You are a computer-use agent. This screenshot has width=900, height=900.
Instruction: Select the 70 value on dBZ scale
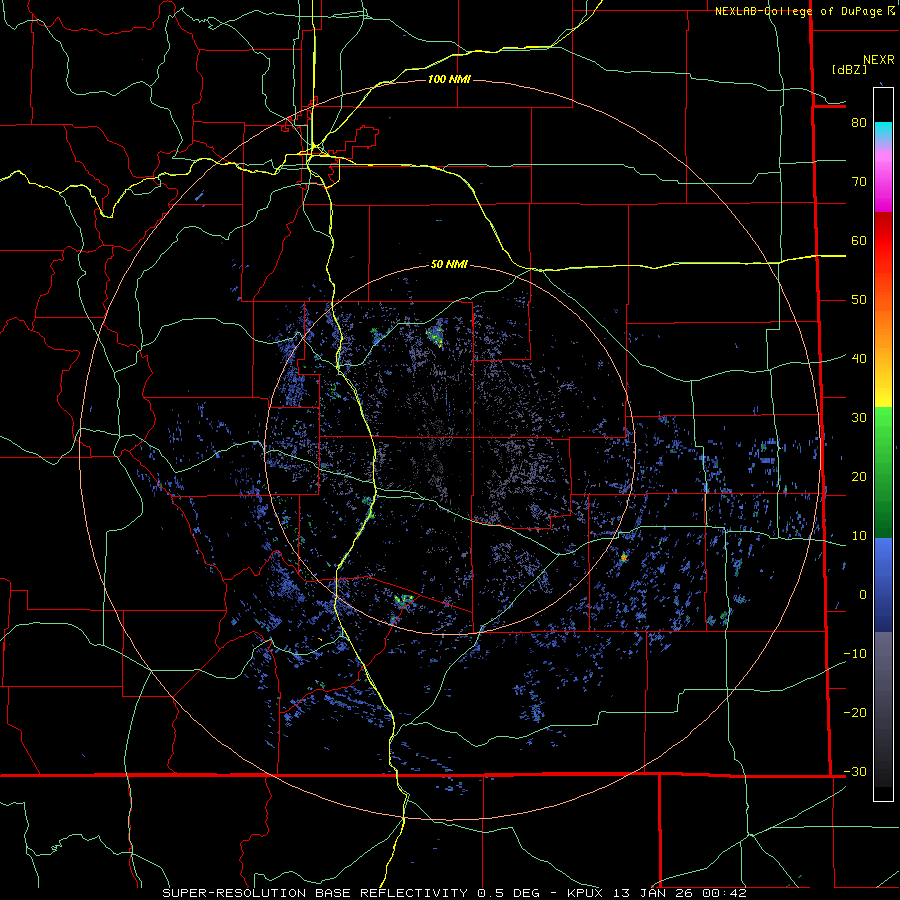[x=859, y=181]
